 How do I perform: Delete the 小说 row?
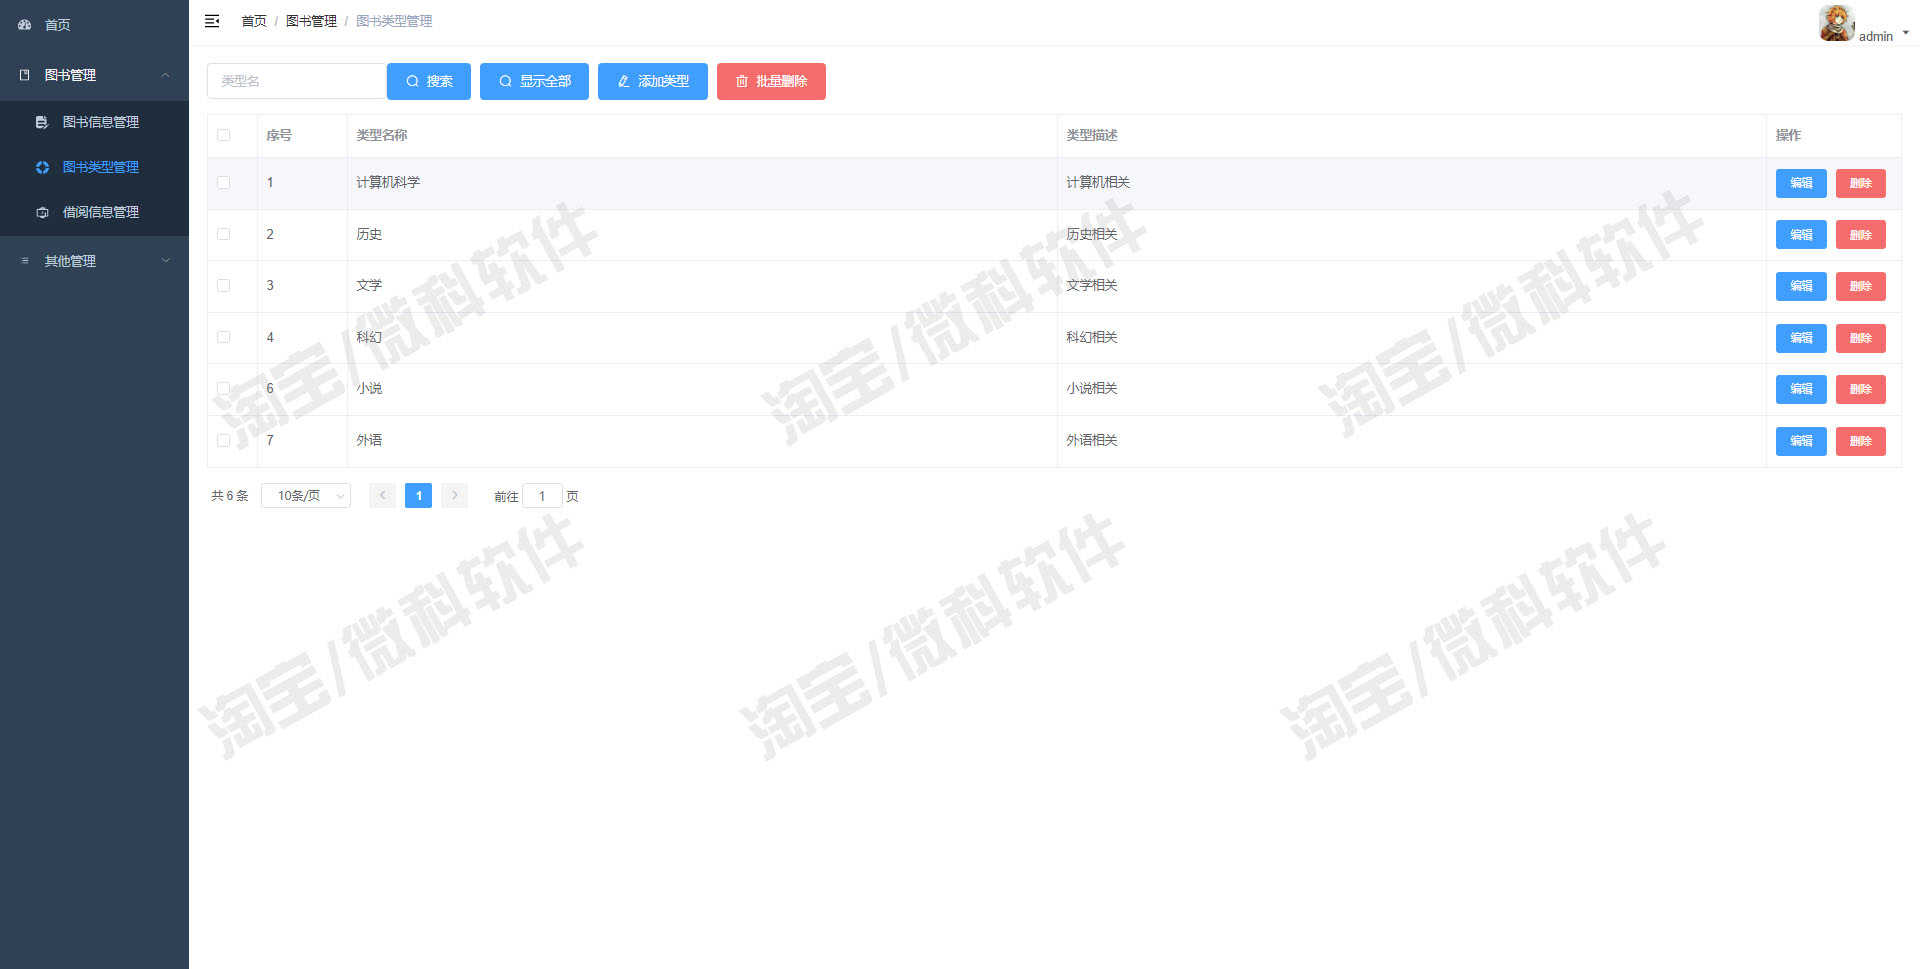click(x=1860, y=389)
